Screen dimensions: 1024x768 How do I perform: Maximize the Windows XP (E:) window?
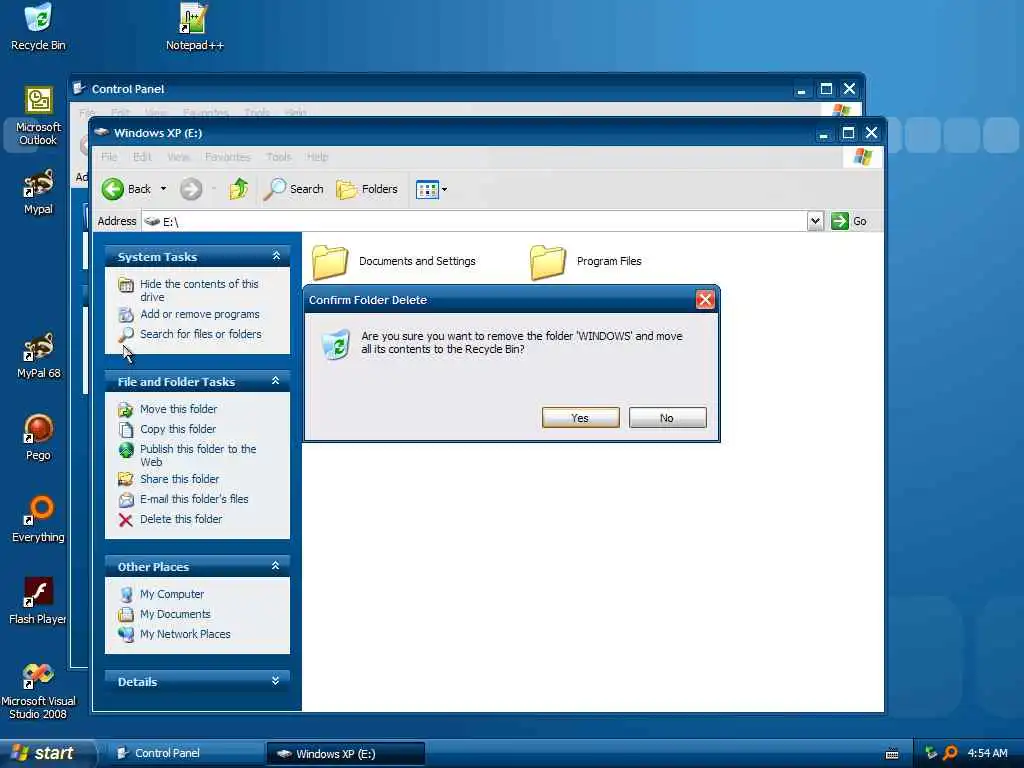coord(848,133)
